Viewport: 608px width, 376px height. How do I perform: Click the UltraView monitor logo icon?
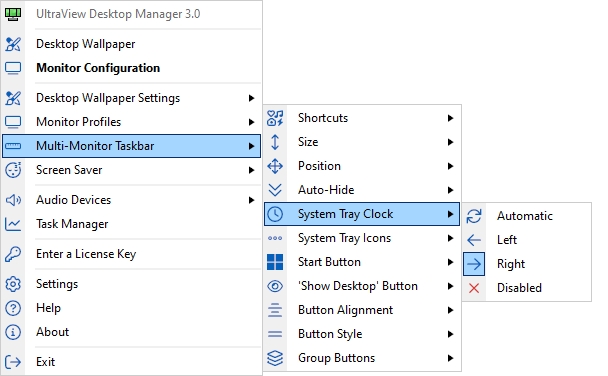pyautogui.click(x=13, y=14)
